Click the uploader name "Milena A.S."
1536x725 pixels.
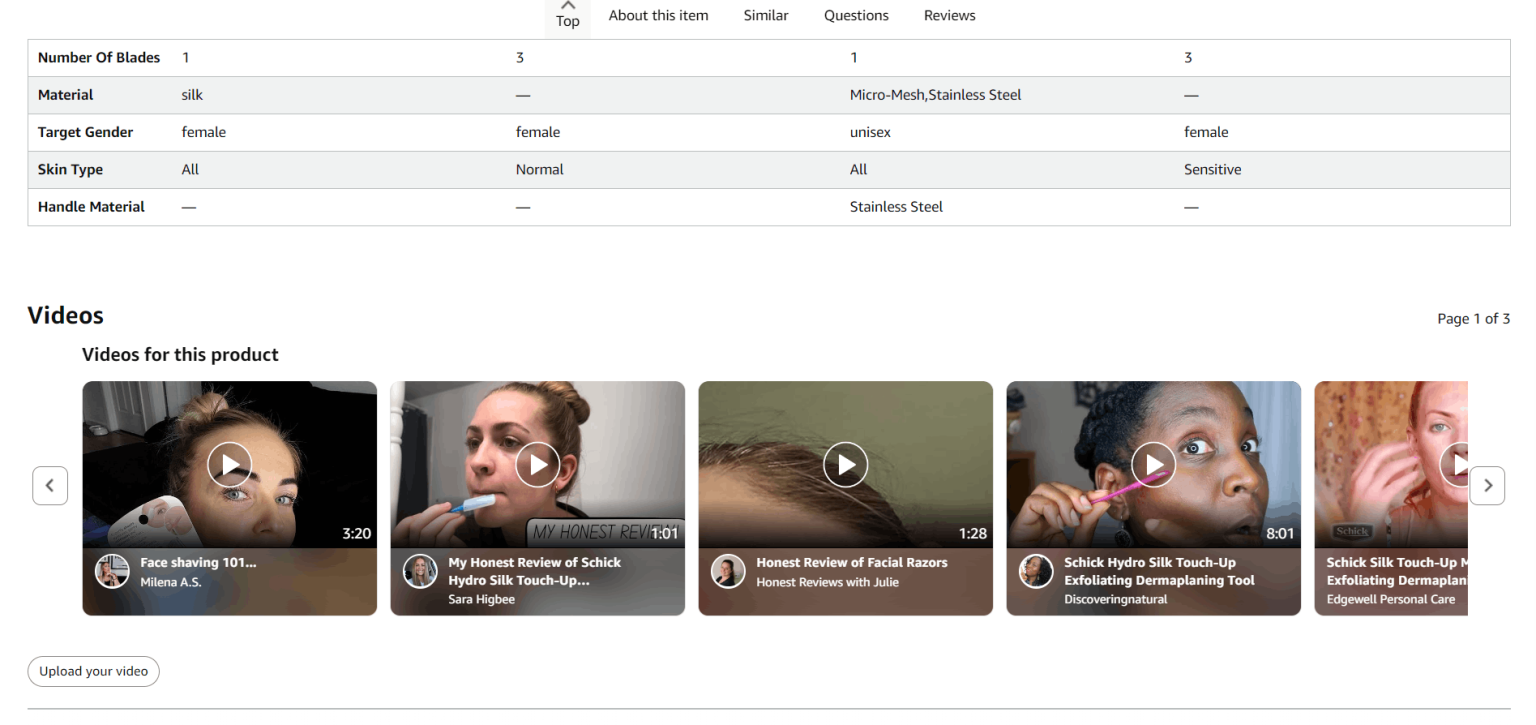coord(171,582)
